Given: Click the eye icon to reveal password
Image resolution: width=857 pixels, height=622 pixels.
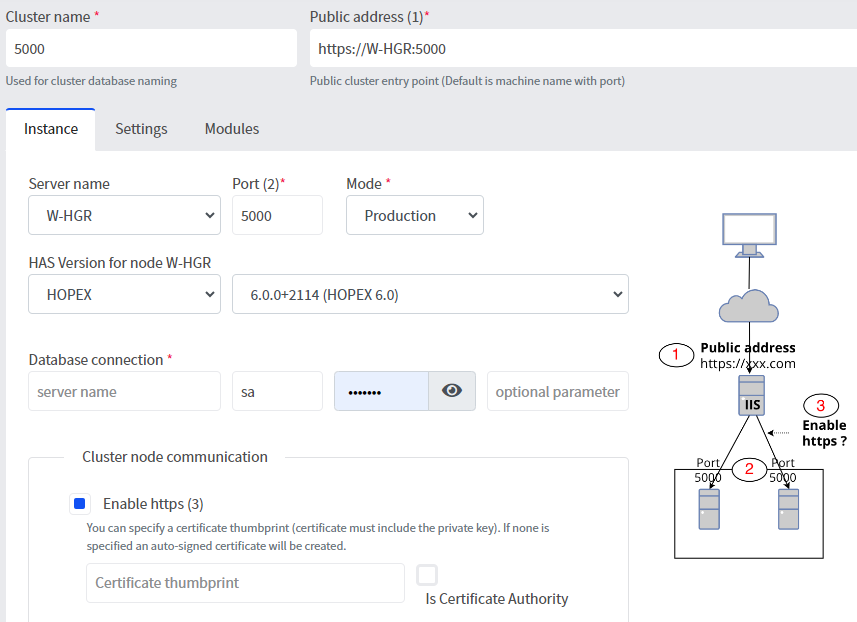Looking at the screenshot, I should [452, 391].
